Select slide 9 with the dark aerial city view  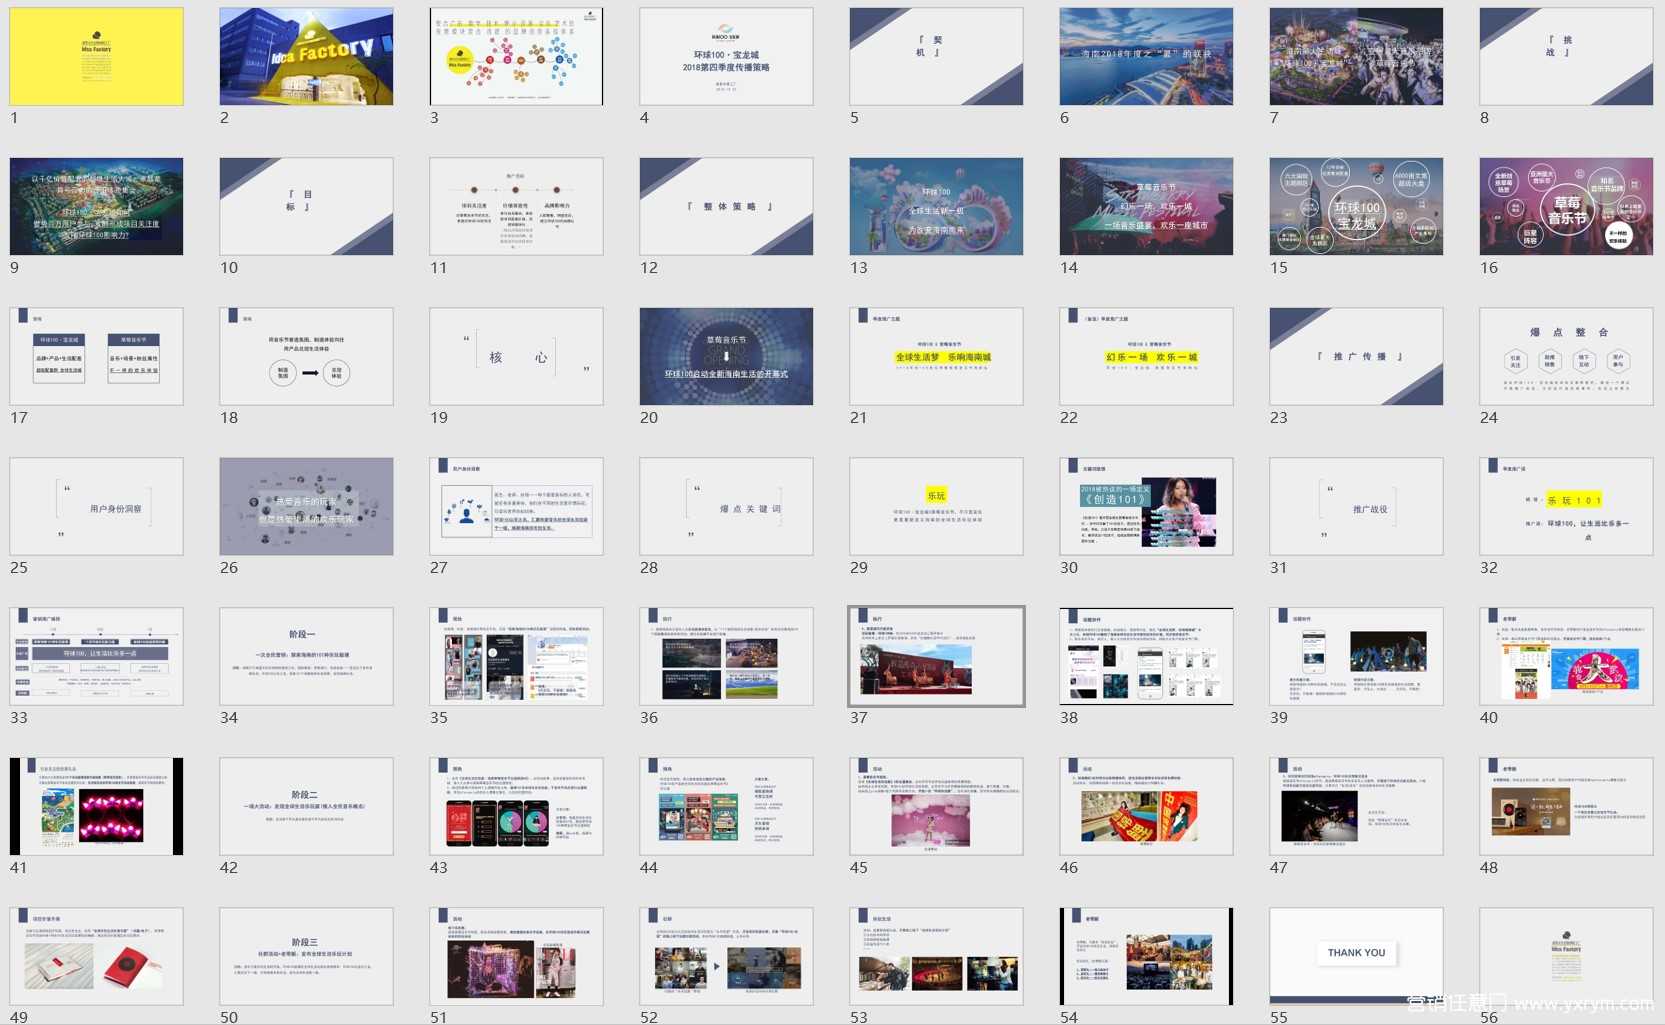coord(96,206)
